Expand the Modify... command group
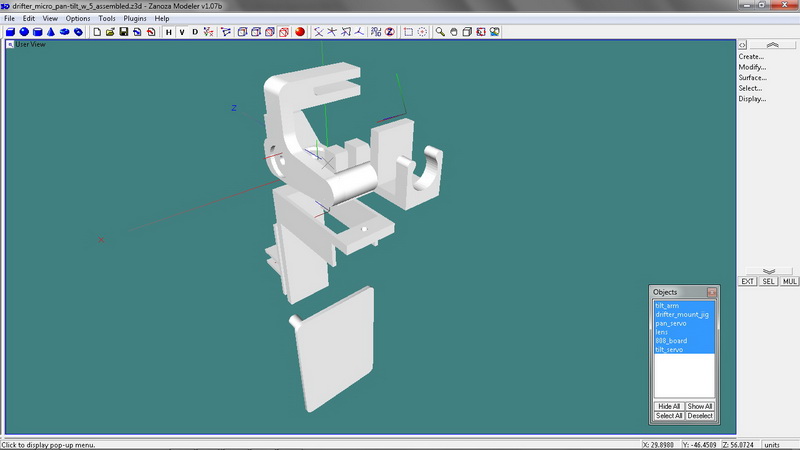The height and width of the screenshot is (450, 800). [x=752, y=67]
